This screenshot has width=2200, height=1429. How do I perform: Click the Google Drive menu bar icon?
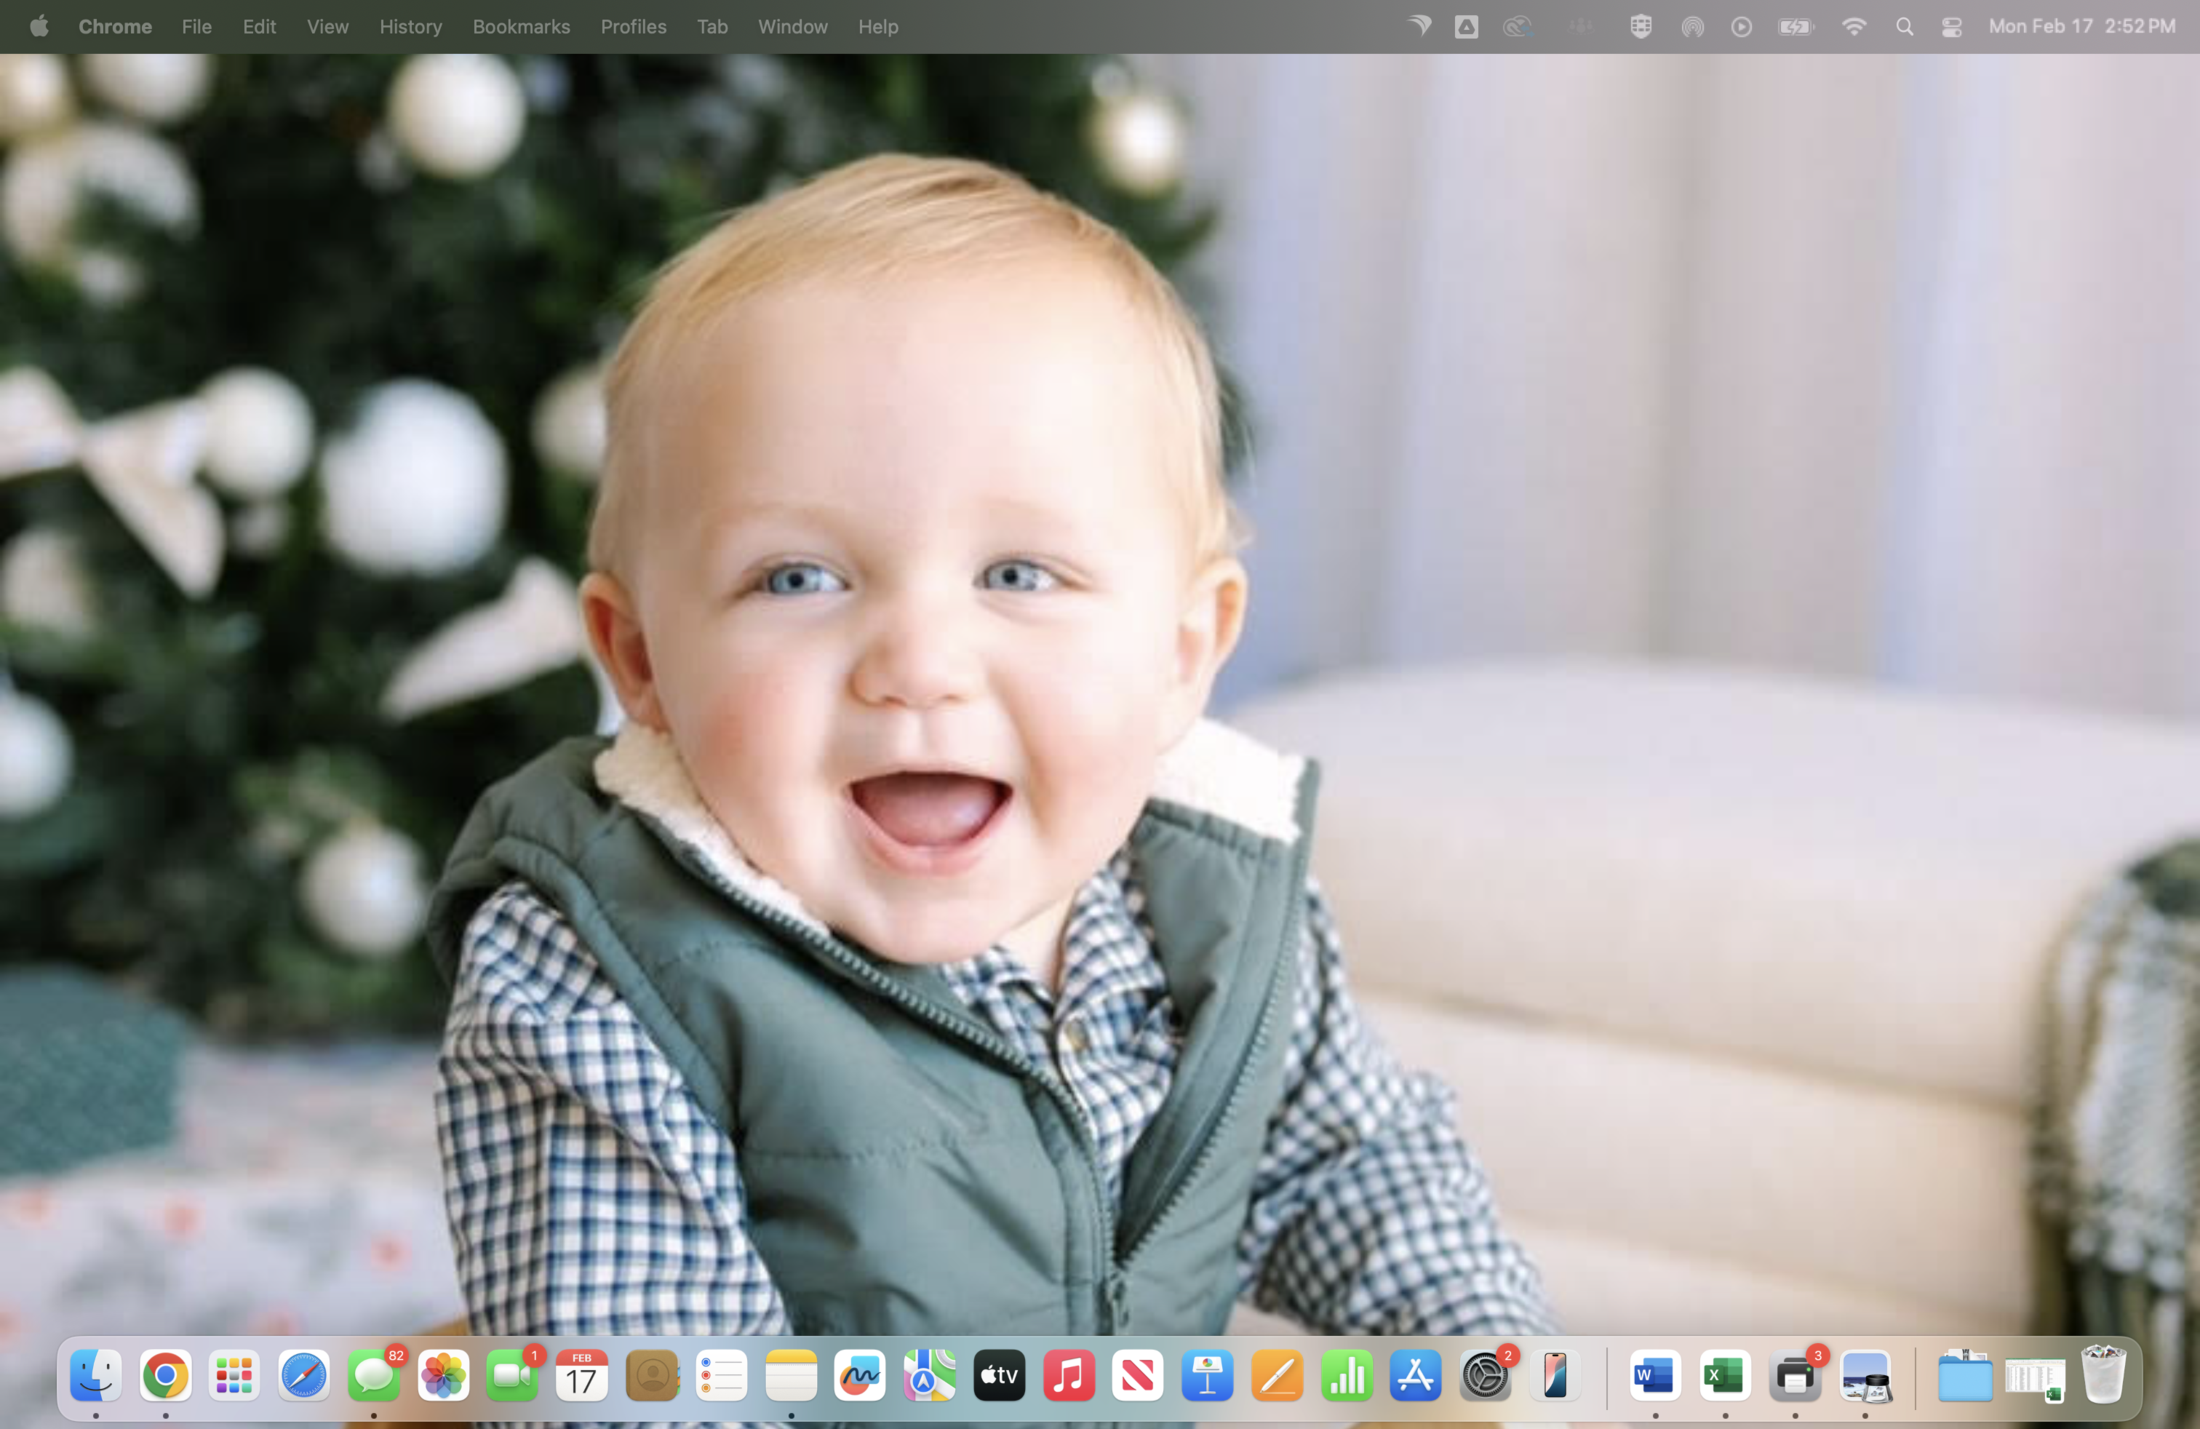pos(1466,27)
